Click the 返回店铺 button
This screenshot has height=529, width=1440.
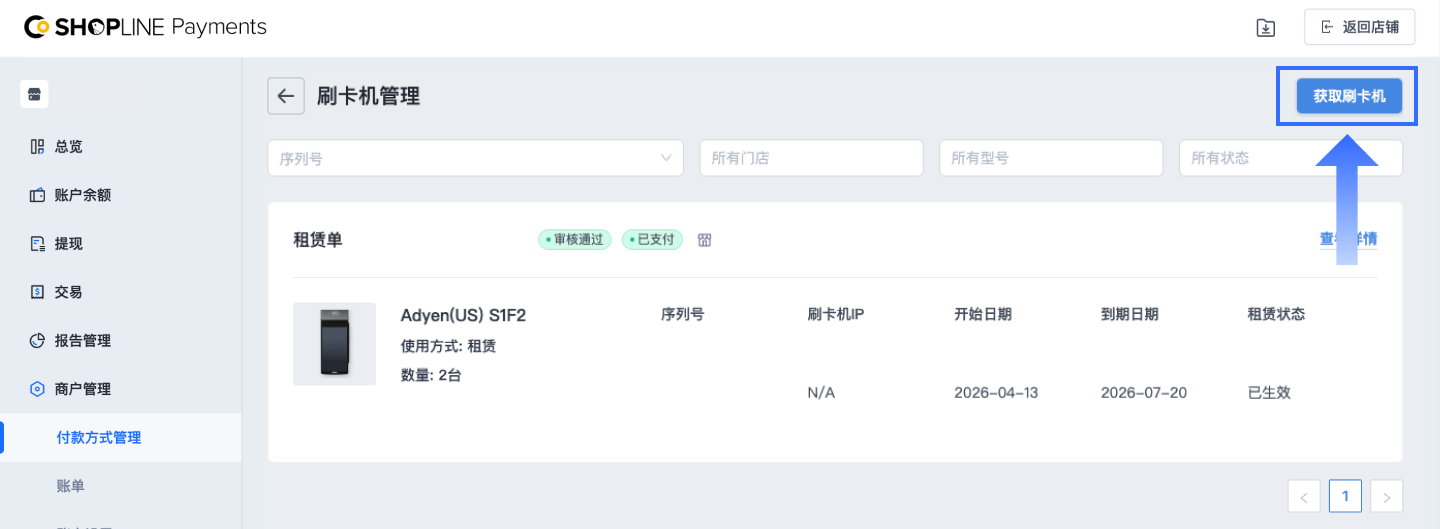click(1359, 27)
